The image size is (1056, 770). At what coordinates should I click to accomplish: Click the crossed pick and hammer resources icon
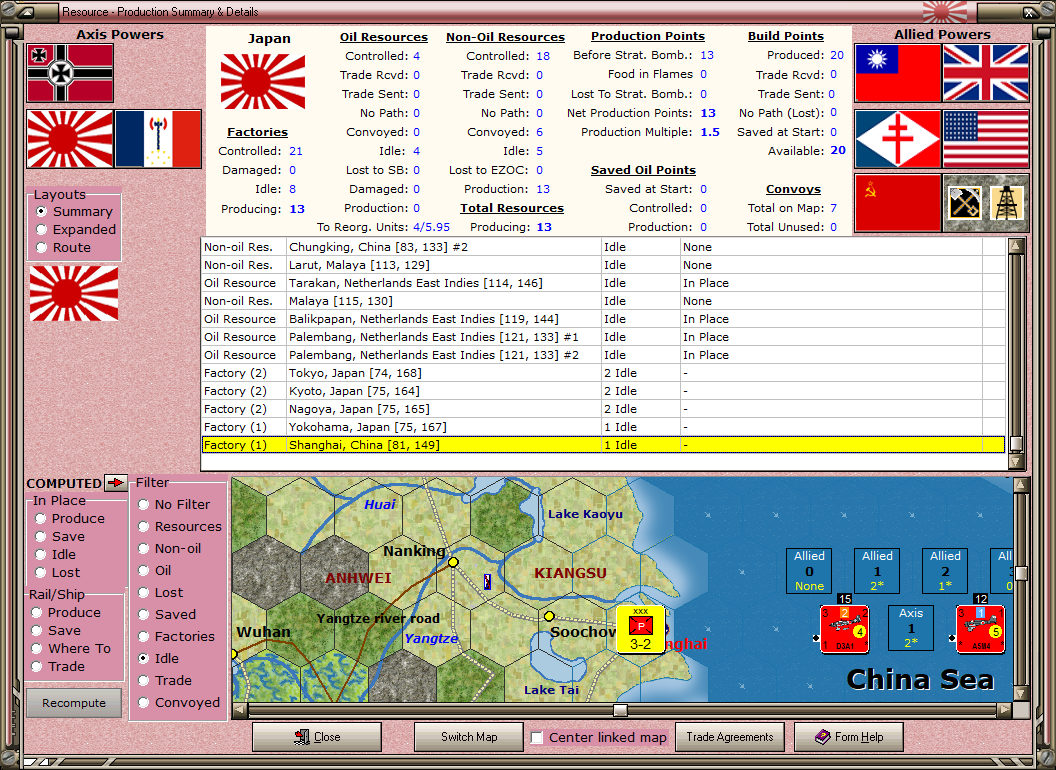tap(964, 203)
